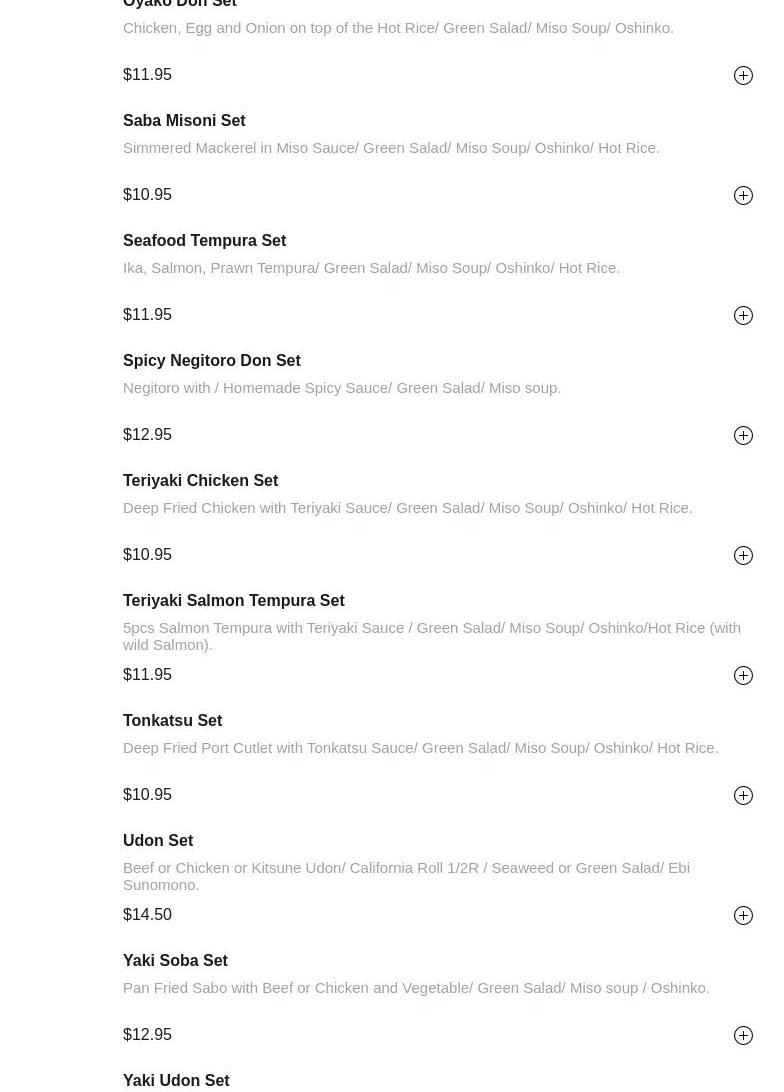Click plus icon for Seafood Tempura Set
The width and height of the screenshot is (784, 1092).
[743, 315]
